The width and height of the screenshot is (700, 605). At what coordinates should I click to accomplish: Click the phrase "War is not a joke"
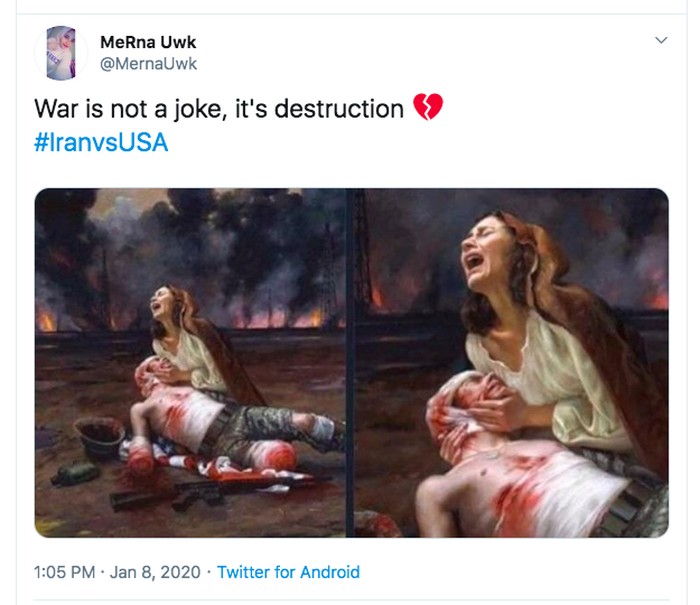coord(130,108)
